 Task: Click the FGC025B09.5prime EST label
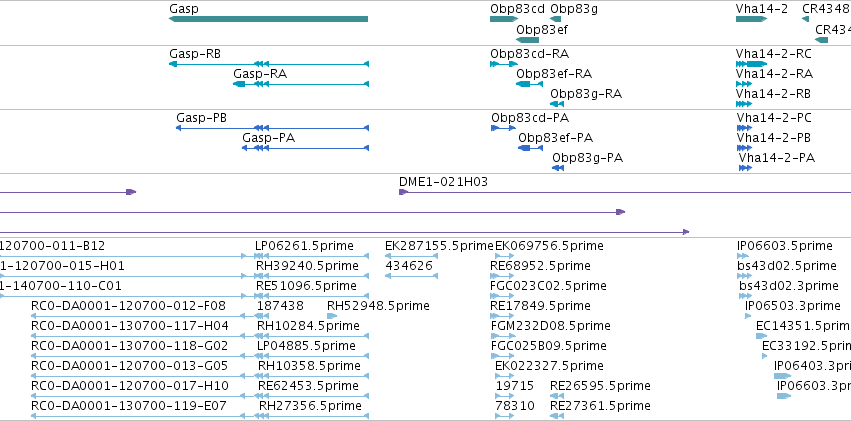[549, 346]
